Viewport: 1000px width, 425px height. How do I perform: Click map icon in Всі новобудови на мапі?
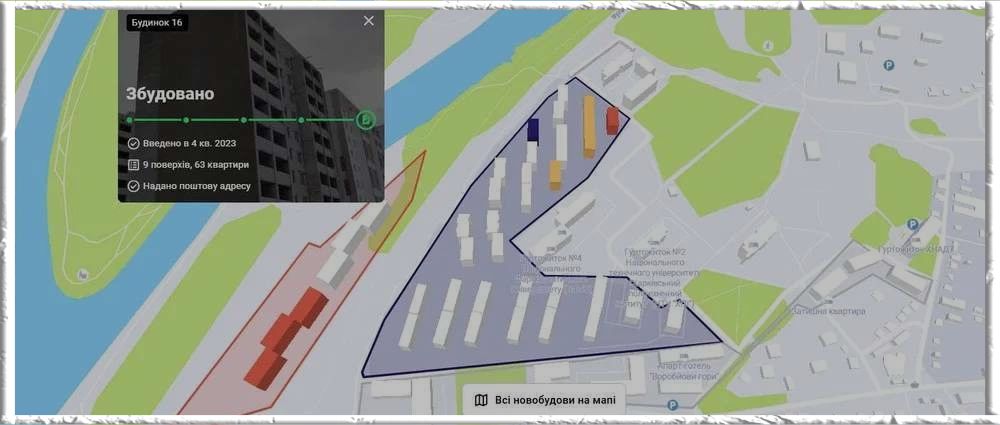click(x=481, y=400)
